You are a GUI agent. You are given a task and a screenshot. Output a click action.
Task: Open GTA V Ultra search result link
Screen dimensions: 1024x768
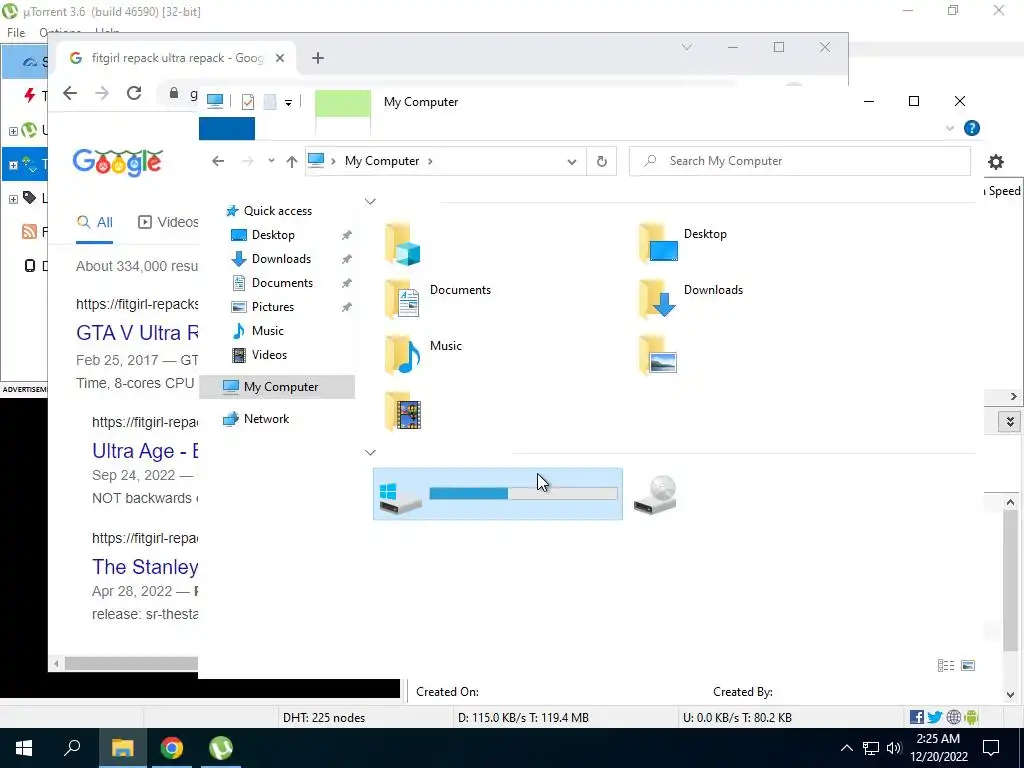point(137,333)
